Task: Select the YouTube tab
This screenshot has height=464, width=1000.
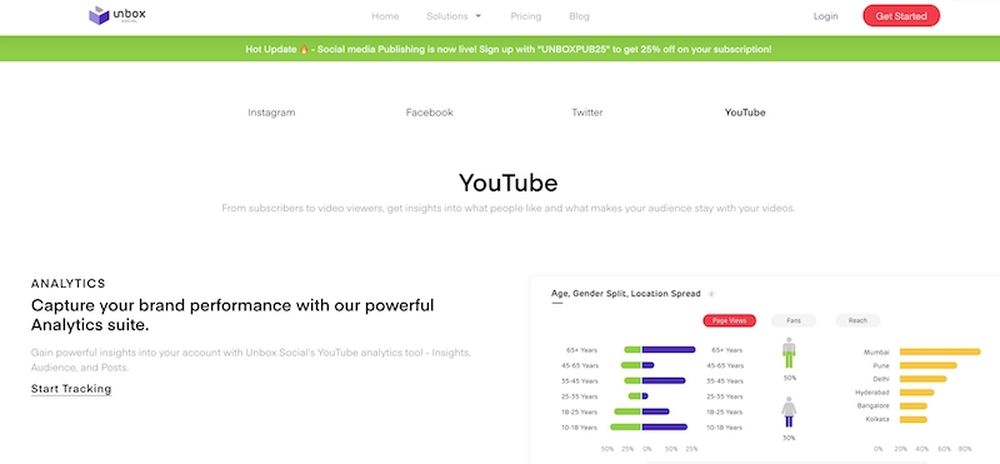Action: 745,113
